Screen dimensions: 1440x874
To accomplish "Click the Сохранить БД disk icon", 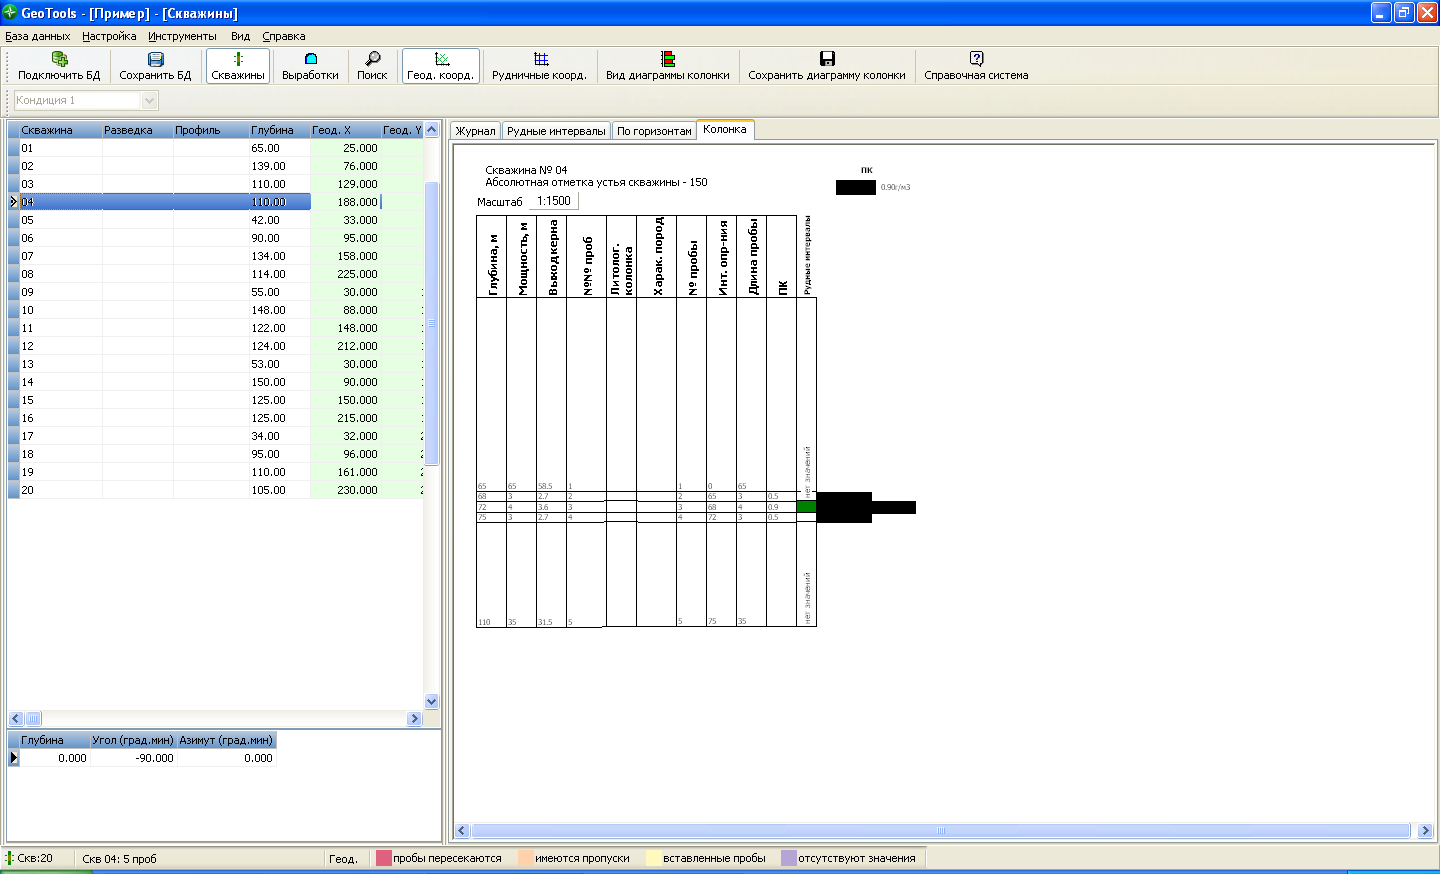I will pyautogui.click(x=155, y=59).
